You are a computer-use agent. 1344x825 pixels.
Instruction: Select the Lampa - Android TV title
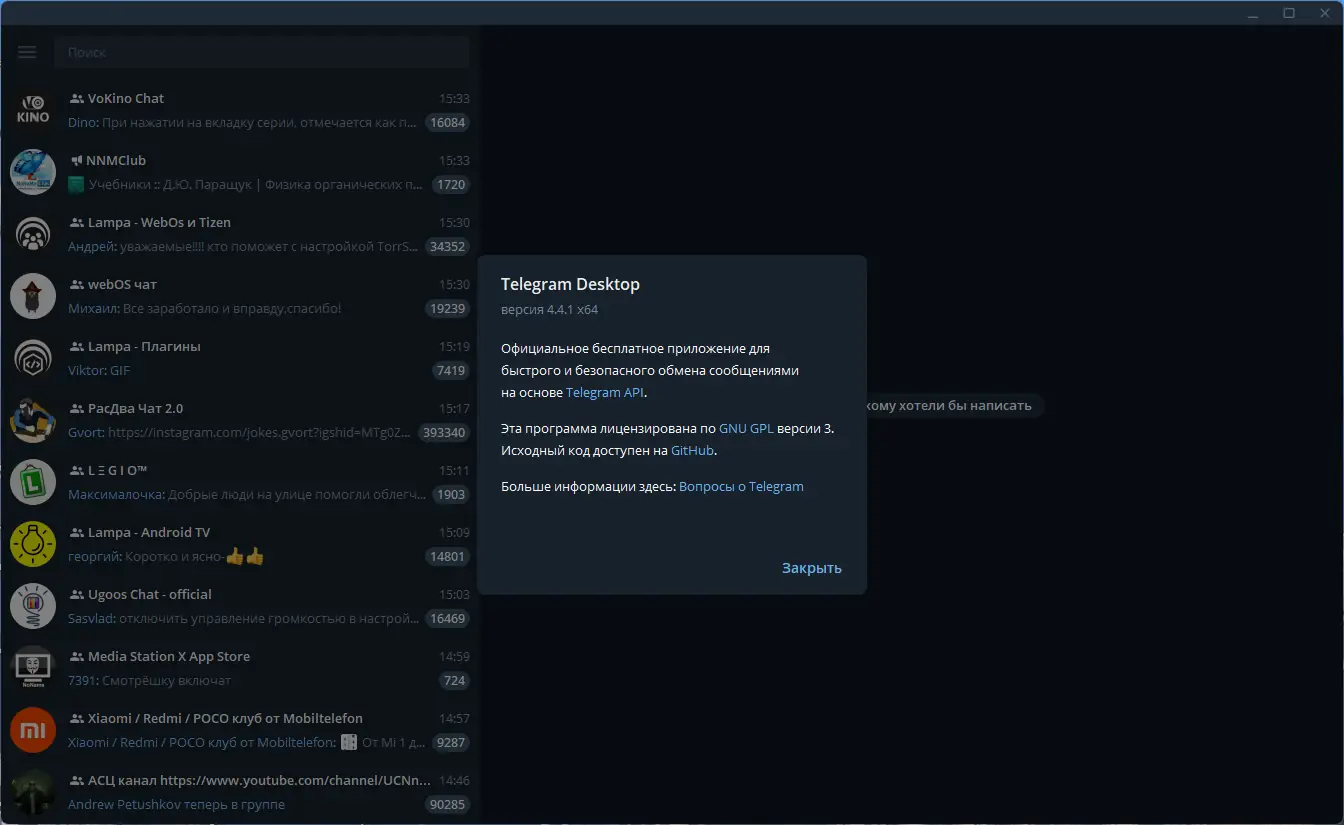point(149,533)
